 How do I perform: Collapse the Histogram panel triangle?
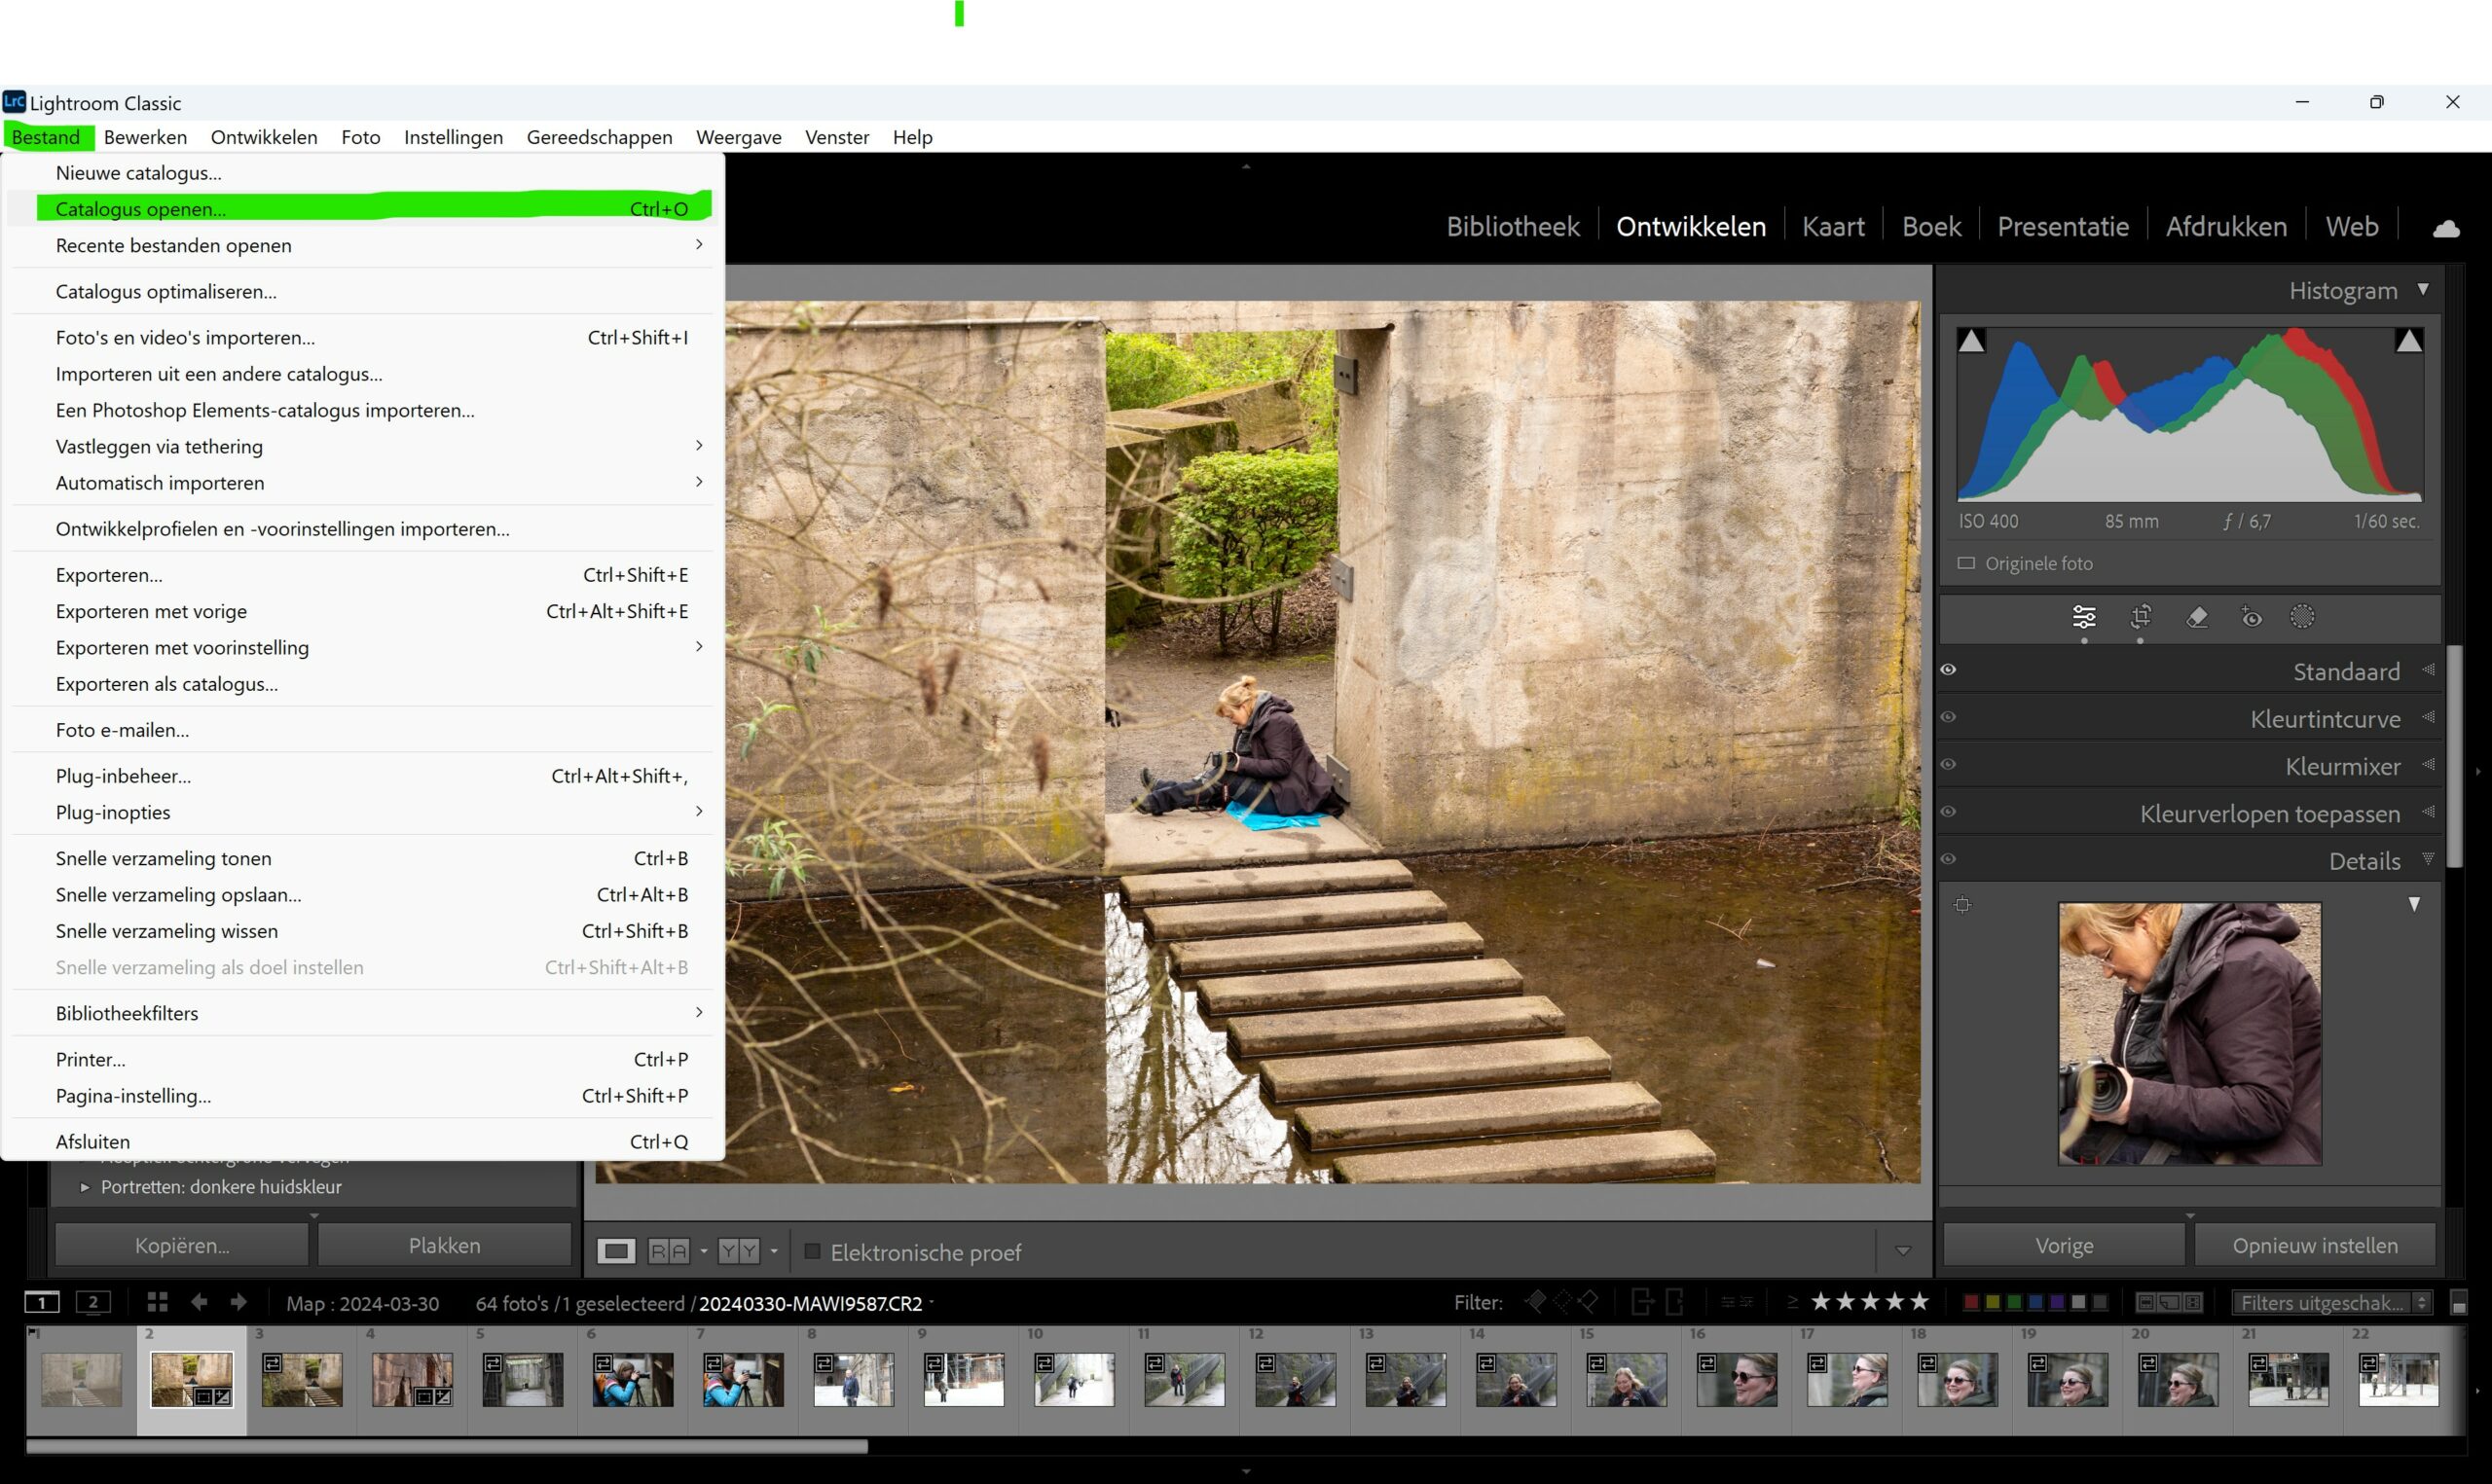(x=2423, y=289)
